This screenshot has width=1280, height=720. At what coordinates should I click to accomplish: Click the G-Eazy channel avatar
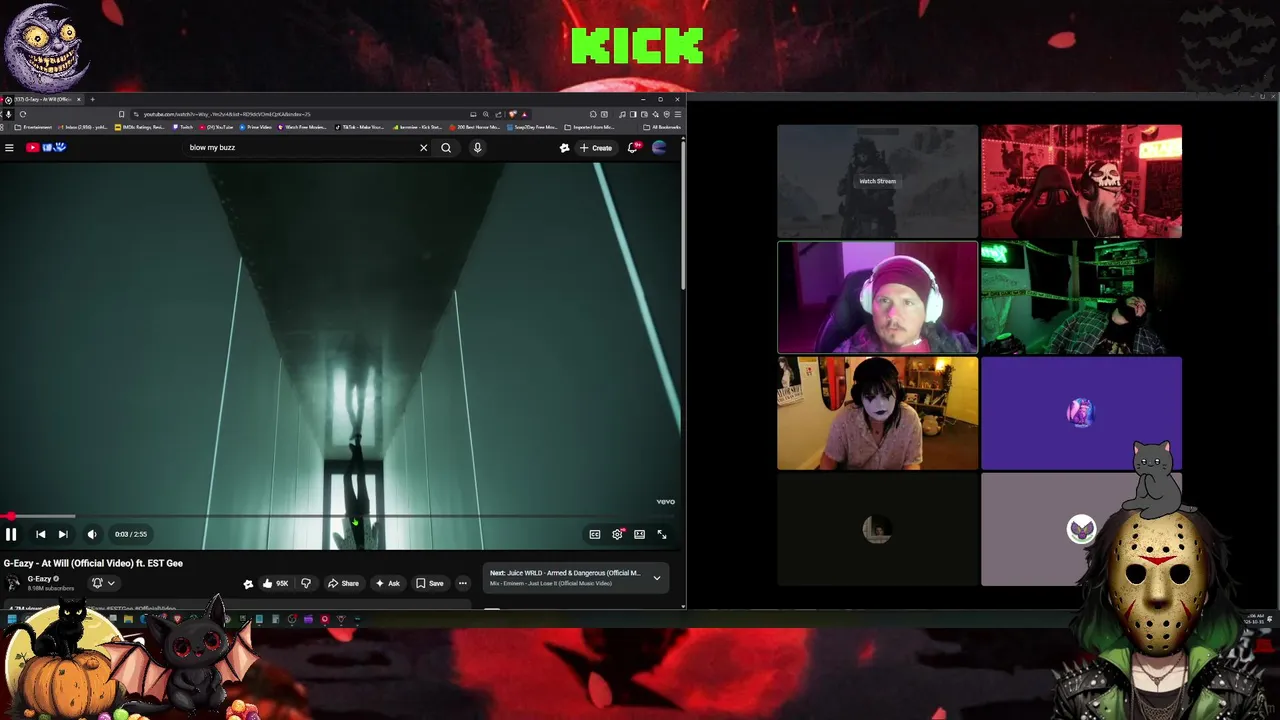tap(13, 583)
